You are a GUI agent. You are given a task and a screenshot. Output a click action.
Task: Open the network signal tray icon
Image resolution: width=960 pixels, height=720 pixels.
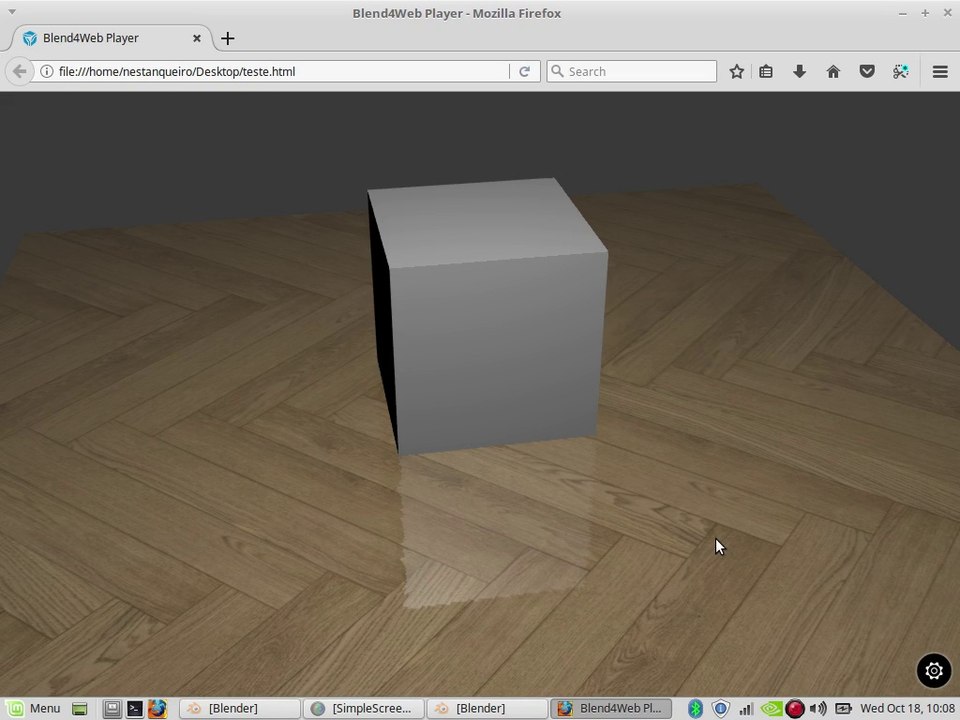(746, 709)
